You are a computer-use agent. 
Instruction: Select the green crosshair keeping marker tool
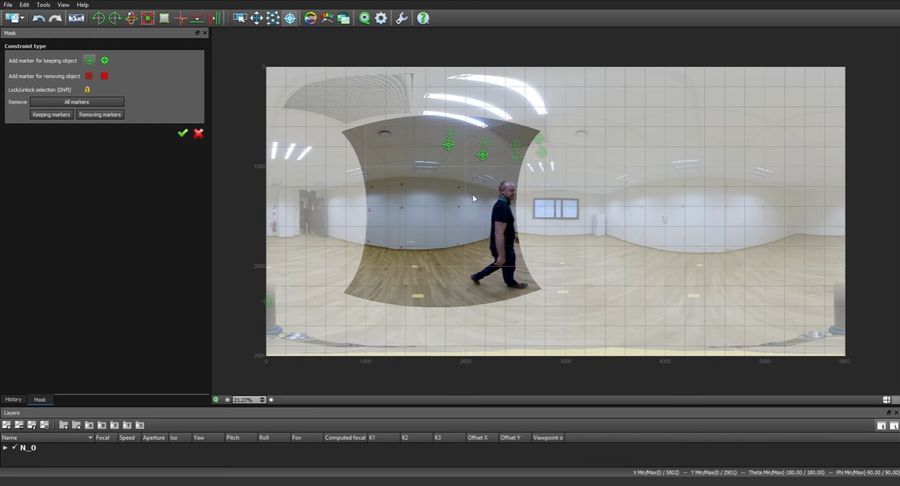(x=89, y=60)
